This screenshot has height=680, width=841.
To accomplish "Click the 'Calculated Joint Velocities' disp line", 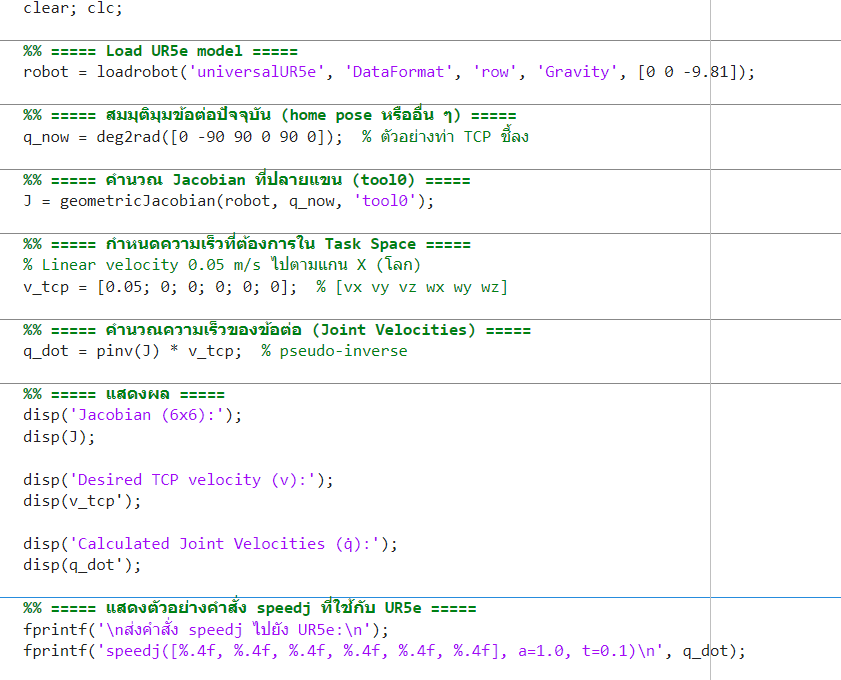I will coord(210,544).
